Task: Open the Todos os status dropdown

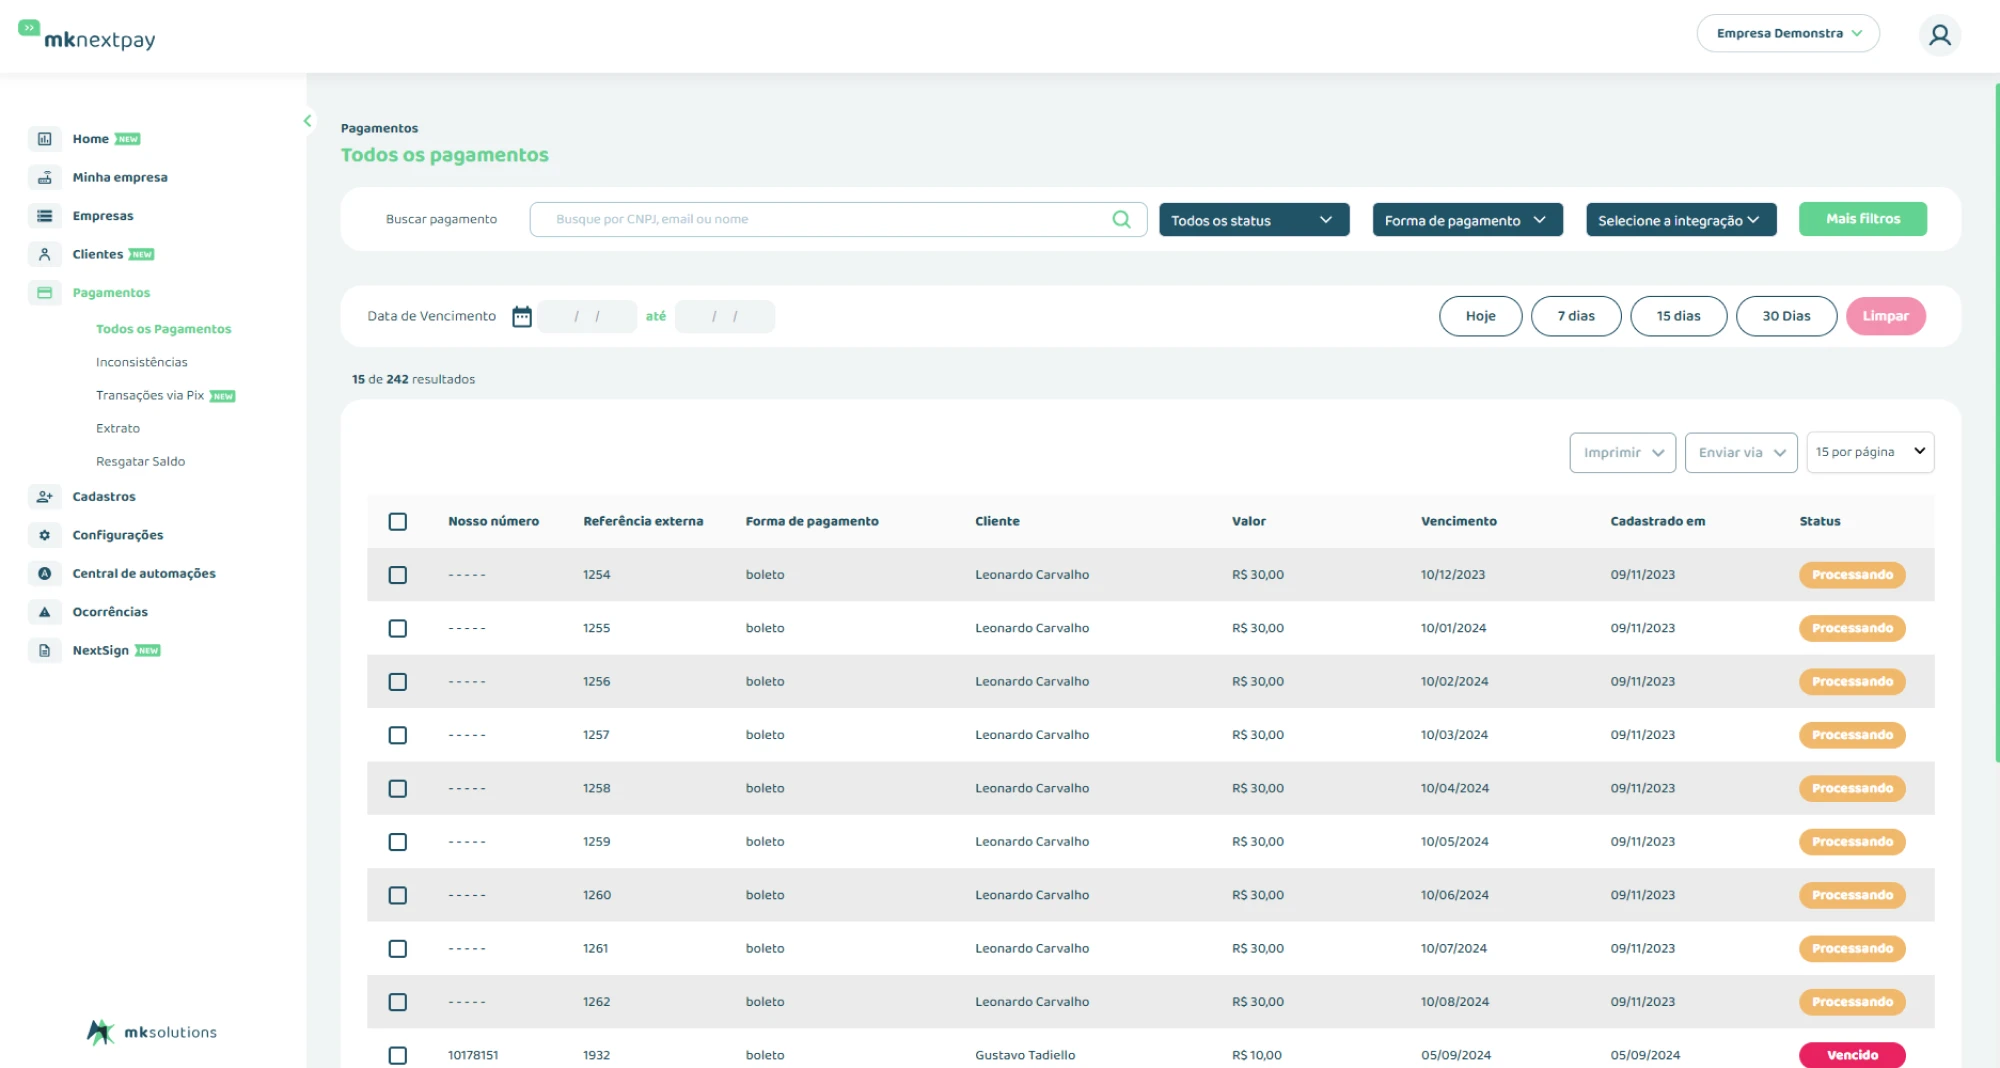Action: [1254, 220]
